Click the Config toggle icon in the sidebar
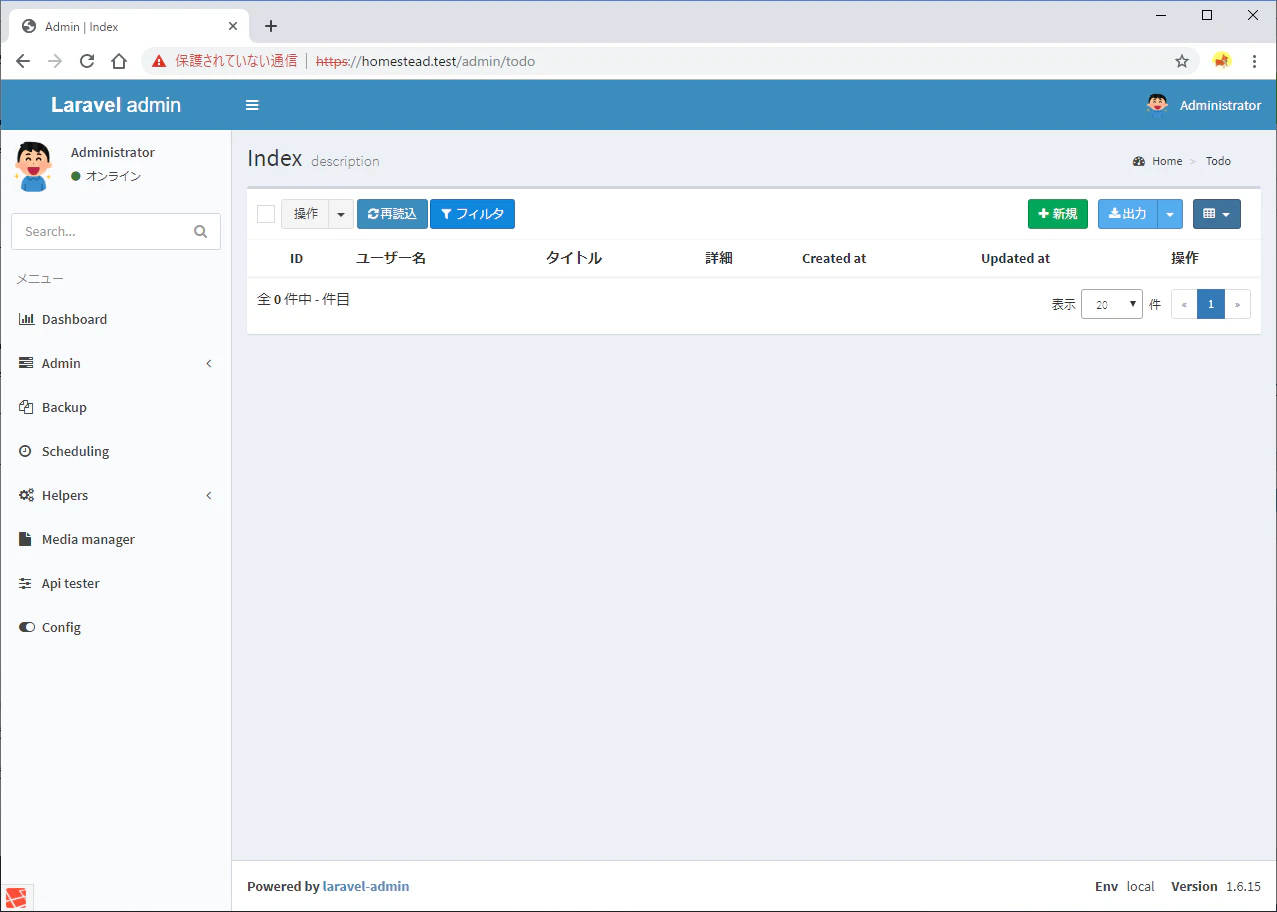This screenshot has height=912, width=1277. point(26,627)
